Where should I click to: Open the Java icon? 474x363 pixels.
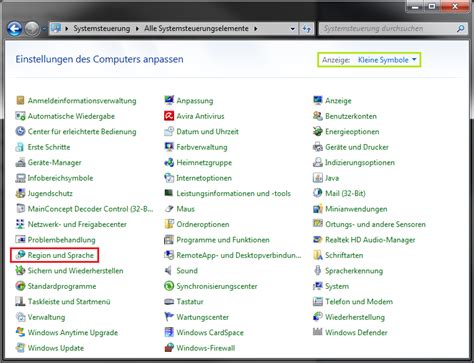[x=318, y=178]
